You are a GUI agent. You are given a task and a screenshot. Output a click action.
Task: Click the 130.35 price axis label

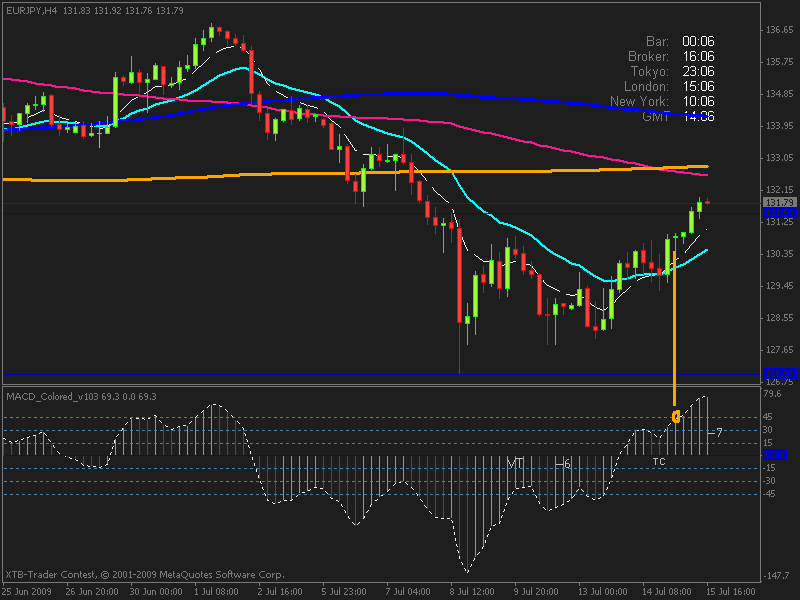(x=779, y=254)
